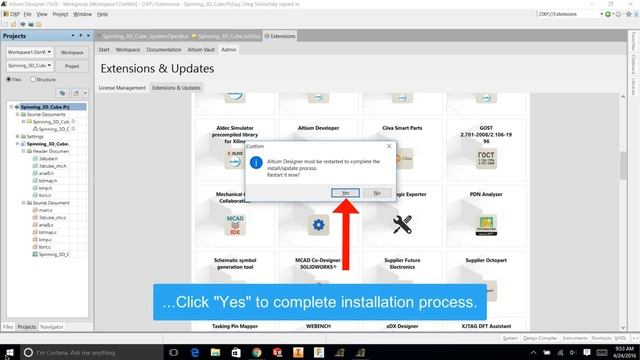The width and height of the screenshot is (640, 360).
Task: Open the DXP menu
Action: point(12,14)
